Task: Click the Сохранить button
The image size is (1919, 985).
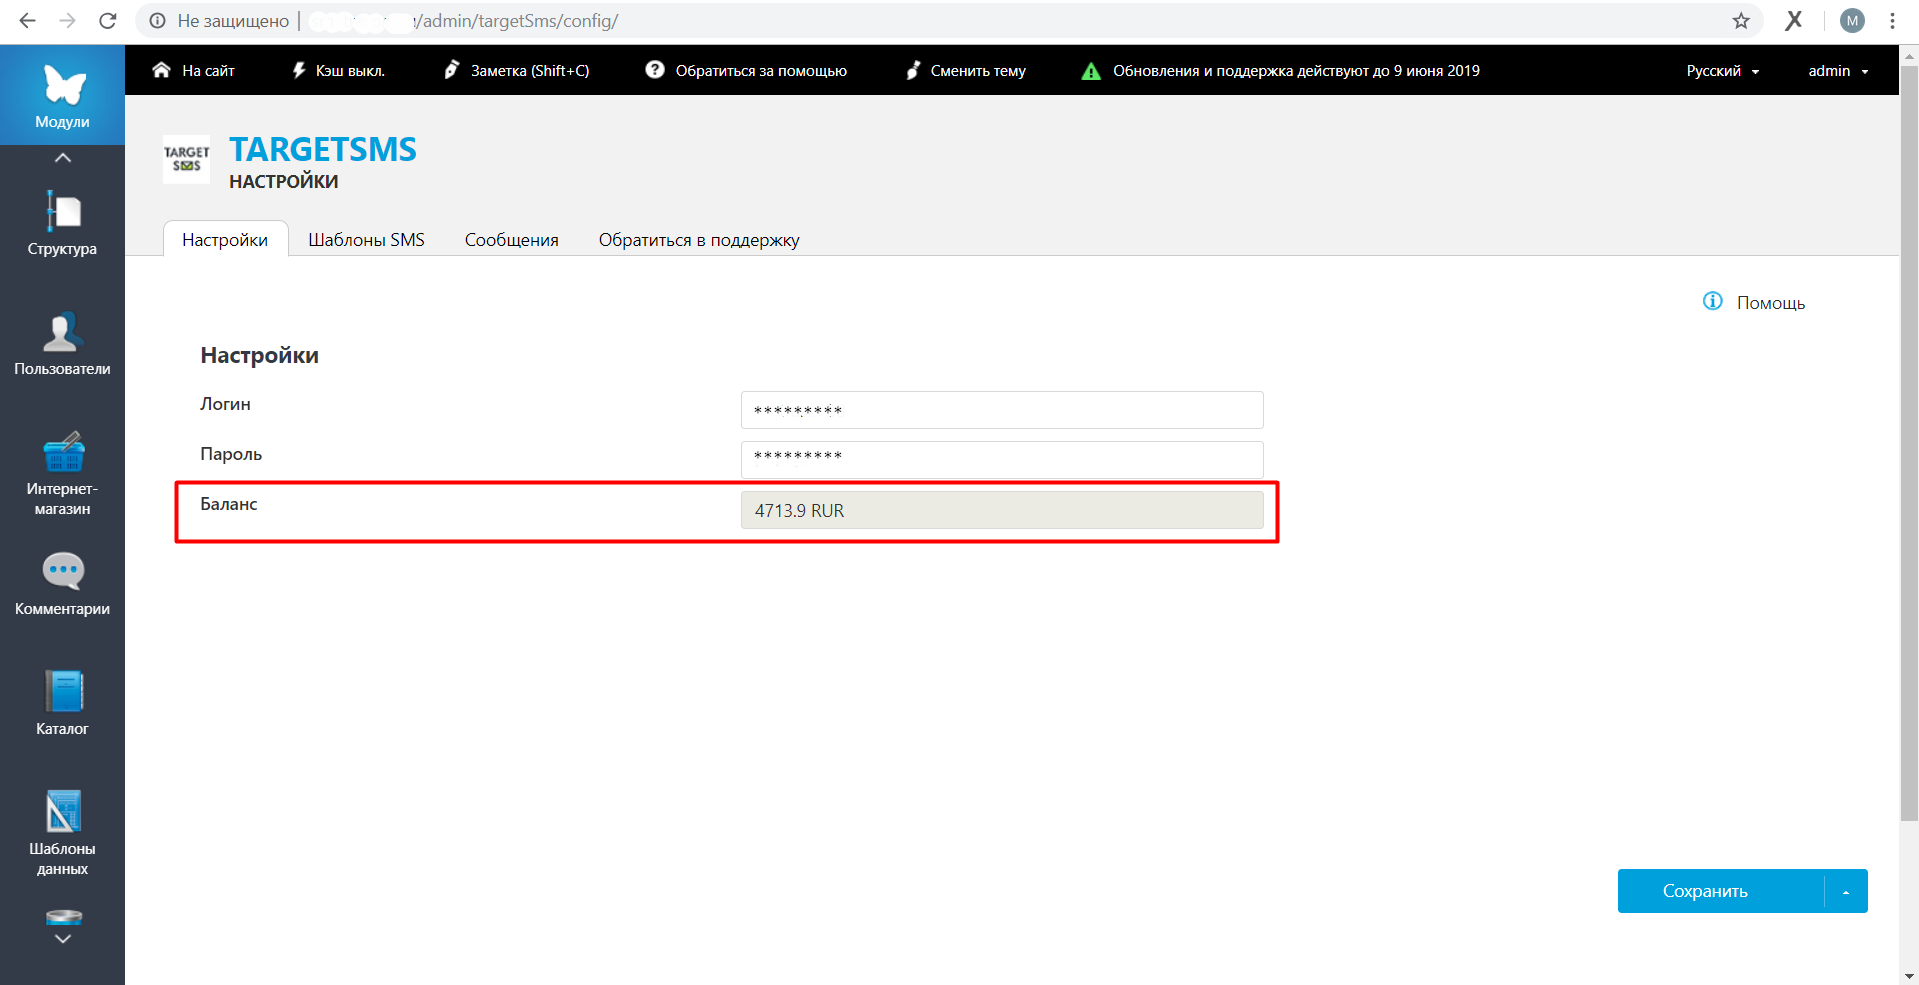Action: pos(1721,891)
